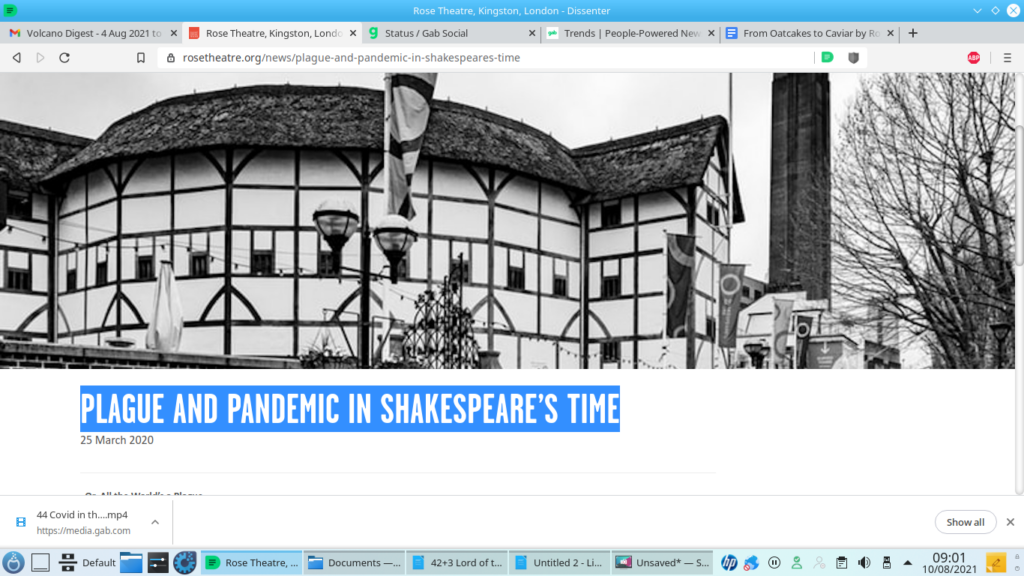The height and width of the screenshot is (576, 1024).
Task: Open the orange notes pencil tray icon
Action: coord(996,562)
